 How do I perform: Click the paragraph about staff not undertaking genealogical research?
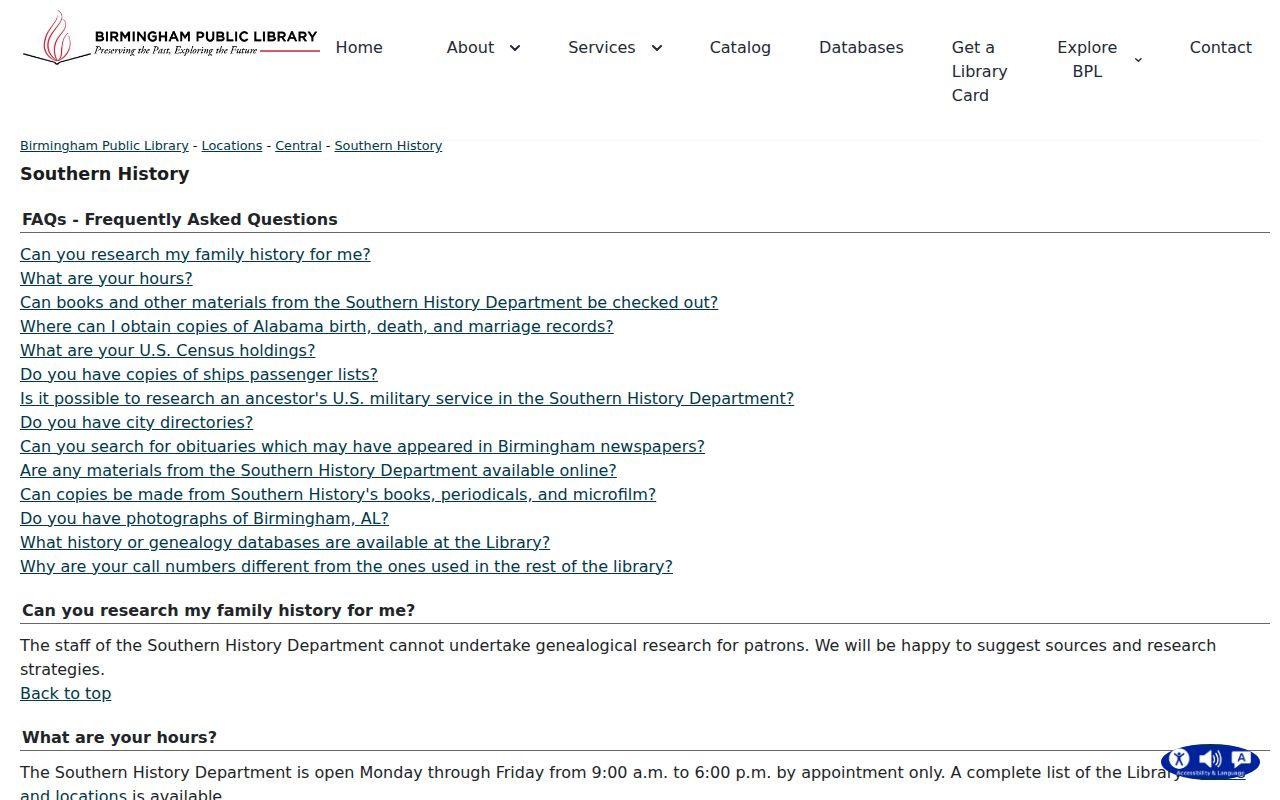(618, 657)
